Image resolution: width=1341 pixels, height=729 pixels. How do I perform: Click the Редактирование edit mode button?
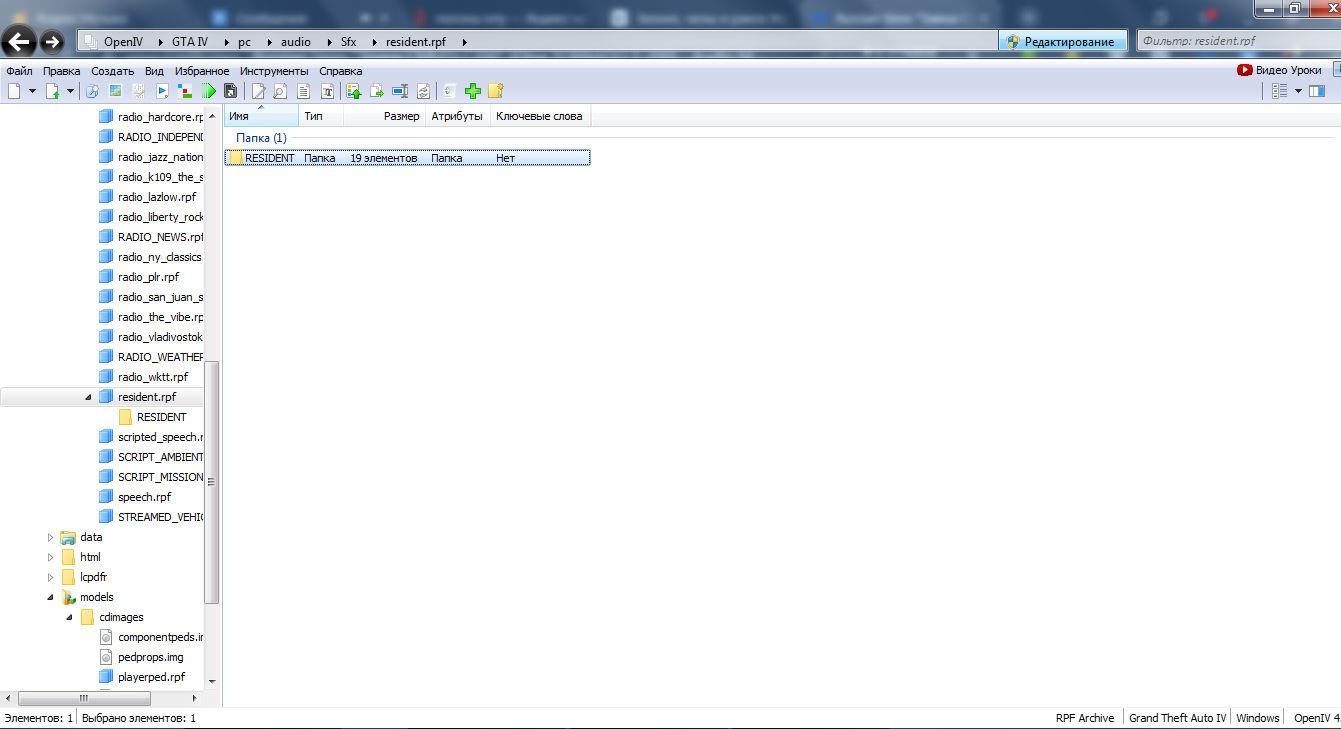click(1063, 41)
